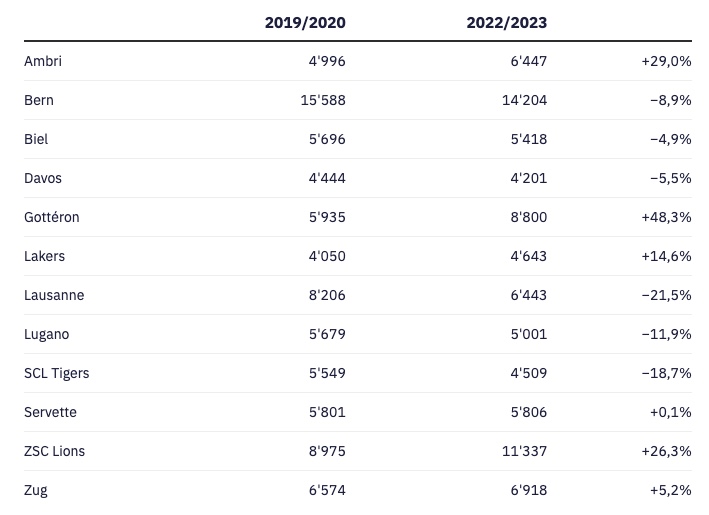The image size is (709, 515).
Task: Select the ZSC Lions team name
Action: click(x=54, y=451)
